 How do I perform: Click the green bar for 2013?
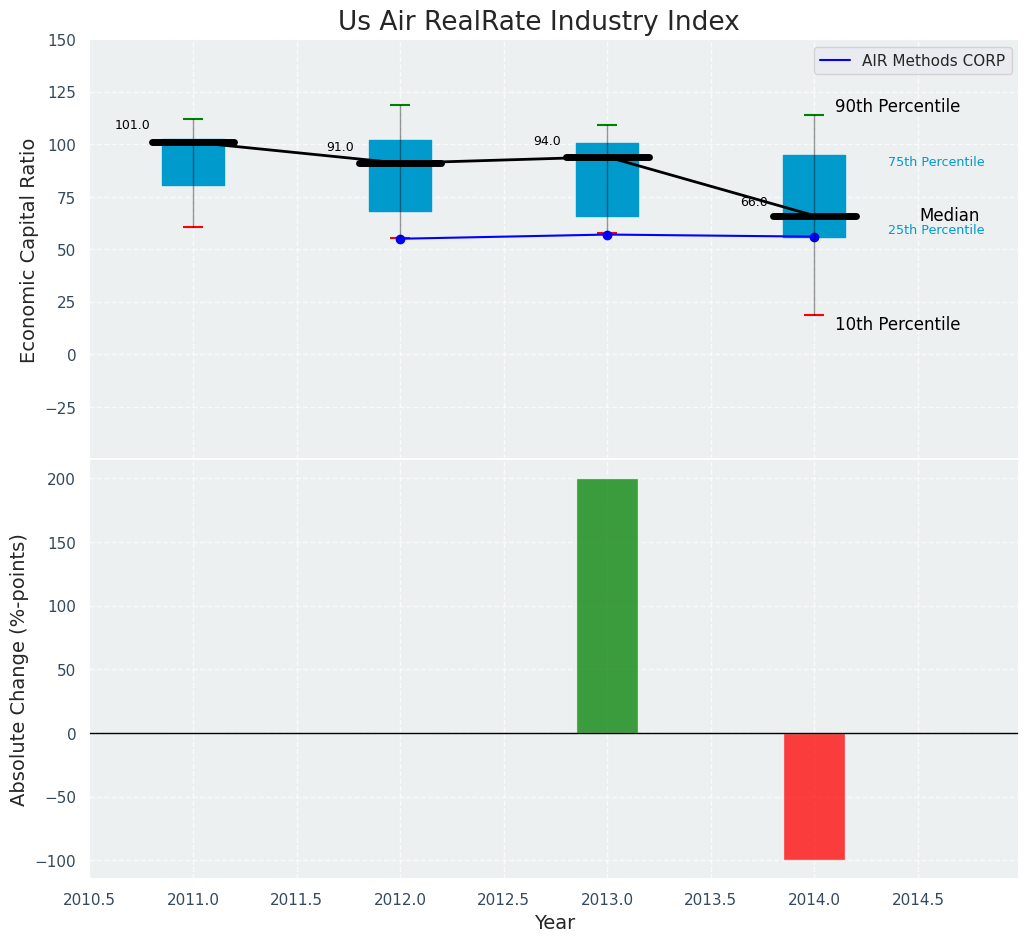607,606
